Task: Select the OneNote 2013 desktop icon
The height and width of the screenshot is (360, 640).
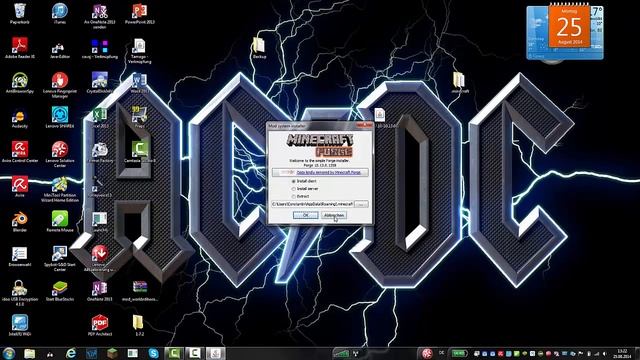Action: [x=100, y=291]
